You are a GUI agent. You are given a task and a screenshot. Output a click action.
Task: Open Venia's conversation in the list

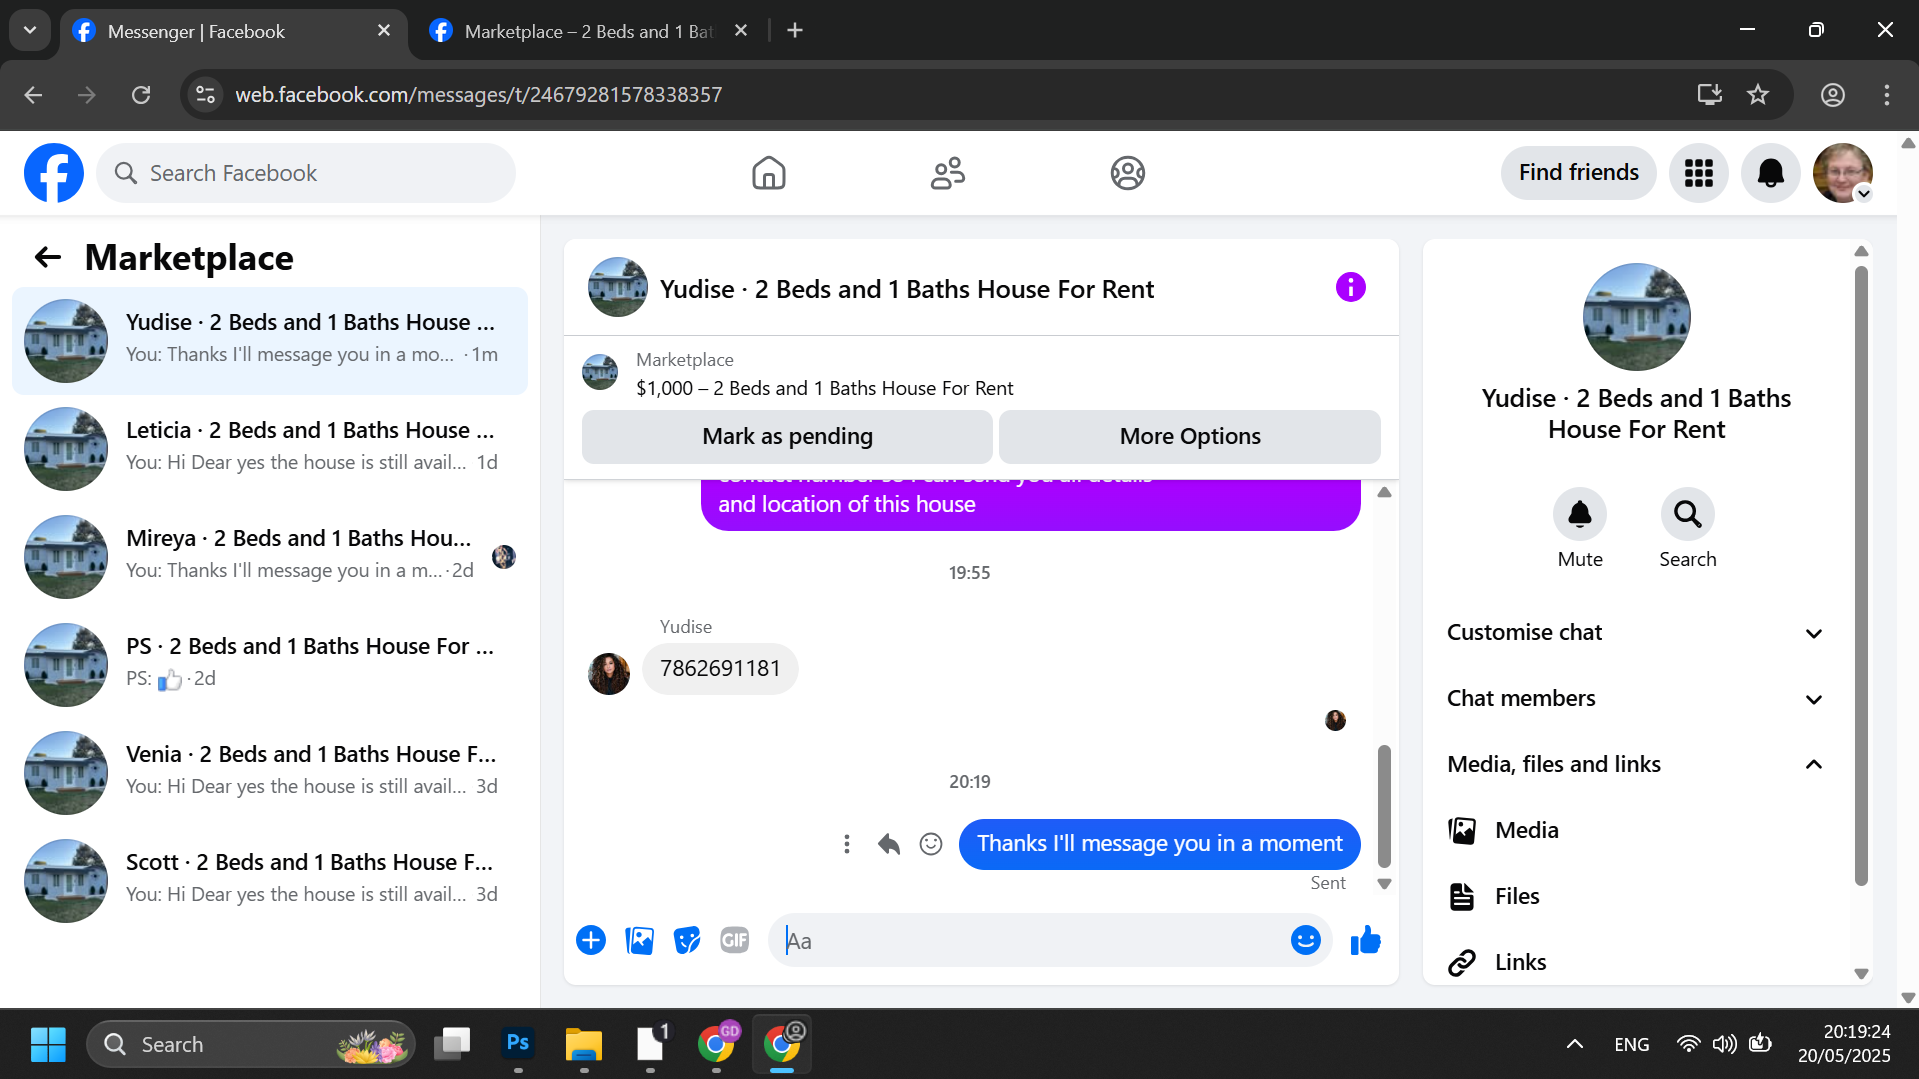tap(270, 772)
